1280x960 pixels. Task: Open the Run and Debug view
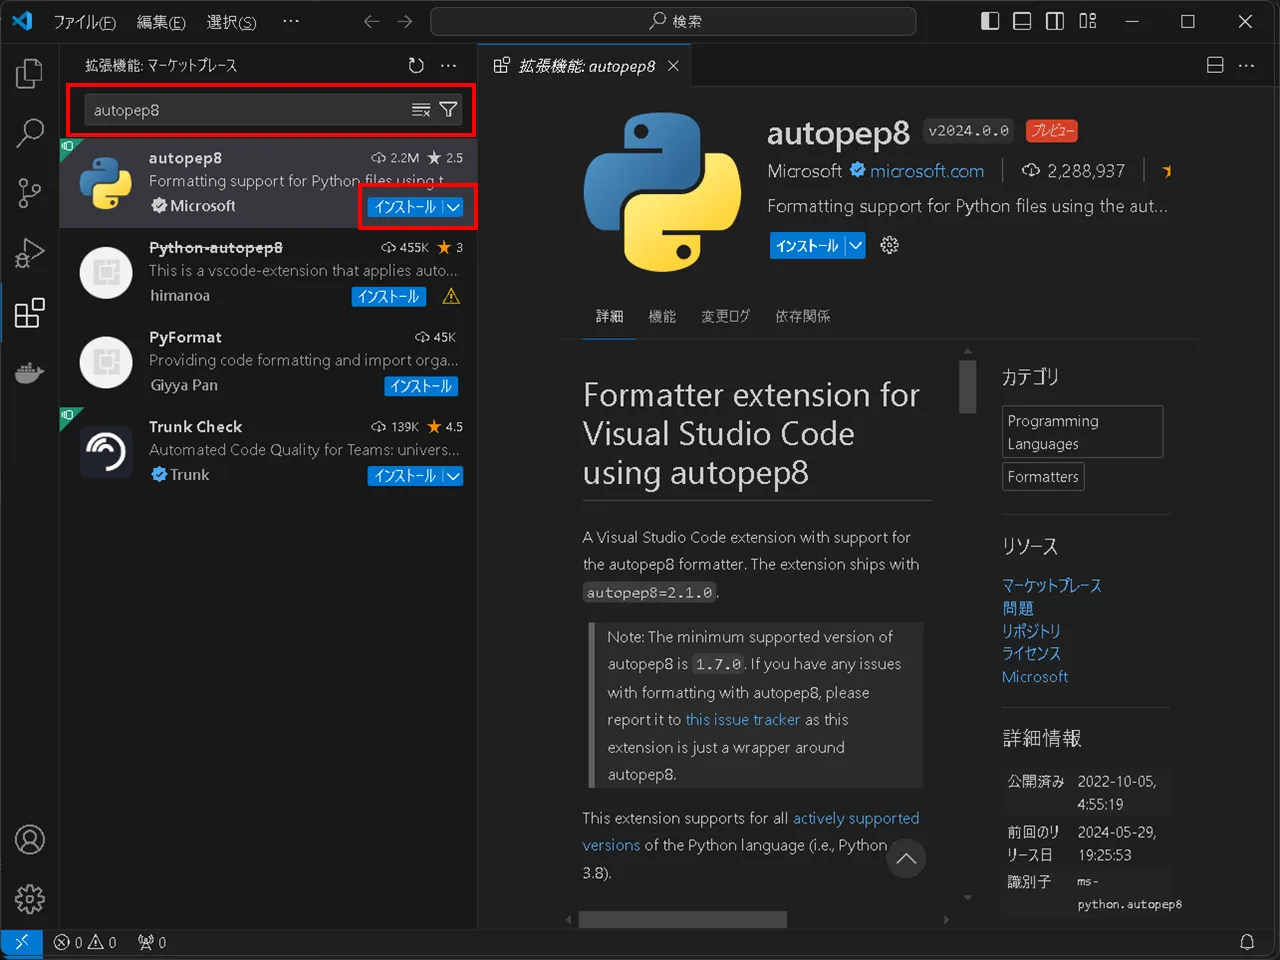(x=30, y=253)
